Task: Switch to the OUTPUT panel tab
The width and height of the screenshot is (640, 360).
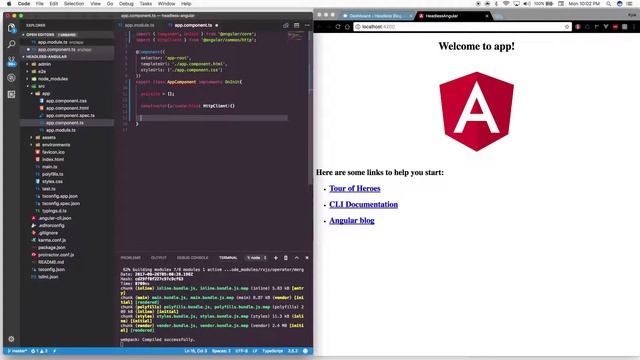Action: (x=159, y=258)
